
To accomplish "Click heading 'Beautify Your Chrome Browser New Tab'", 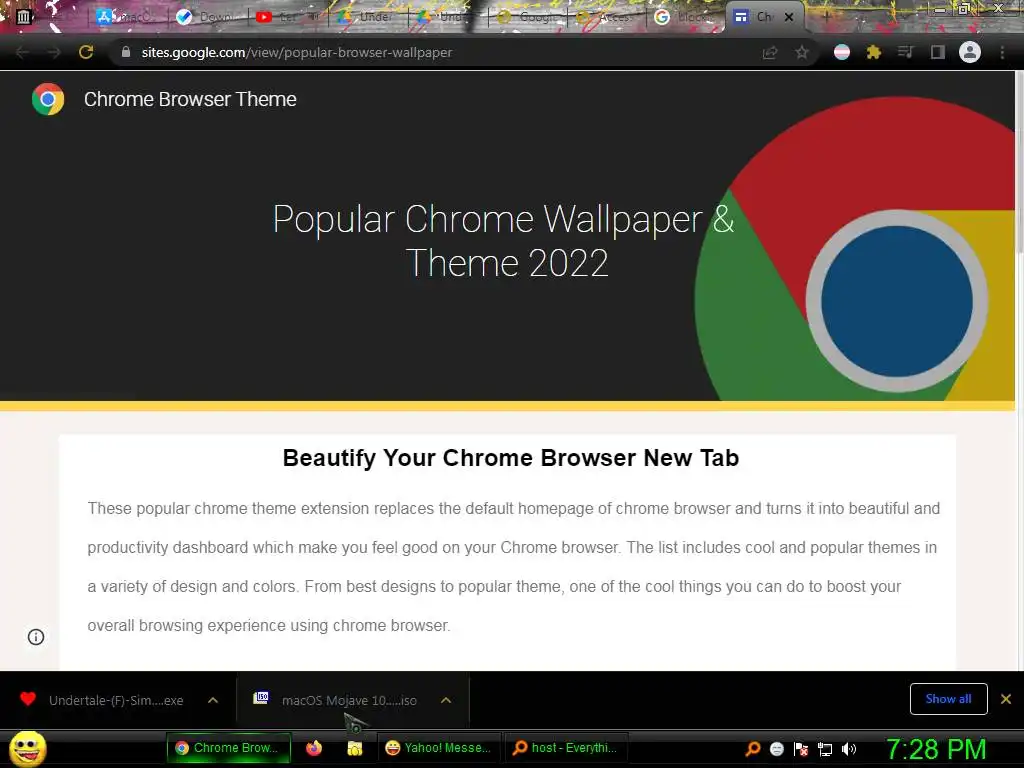I will (511, 458).
